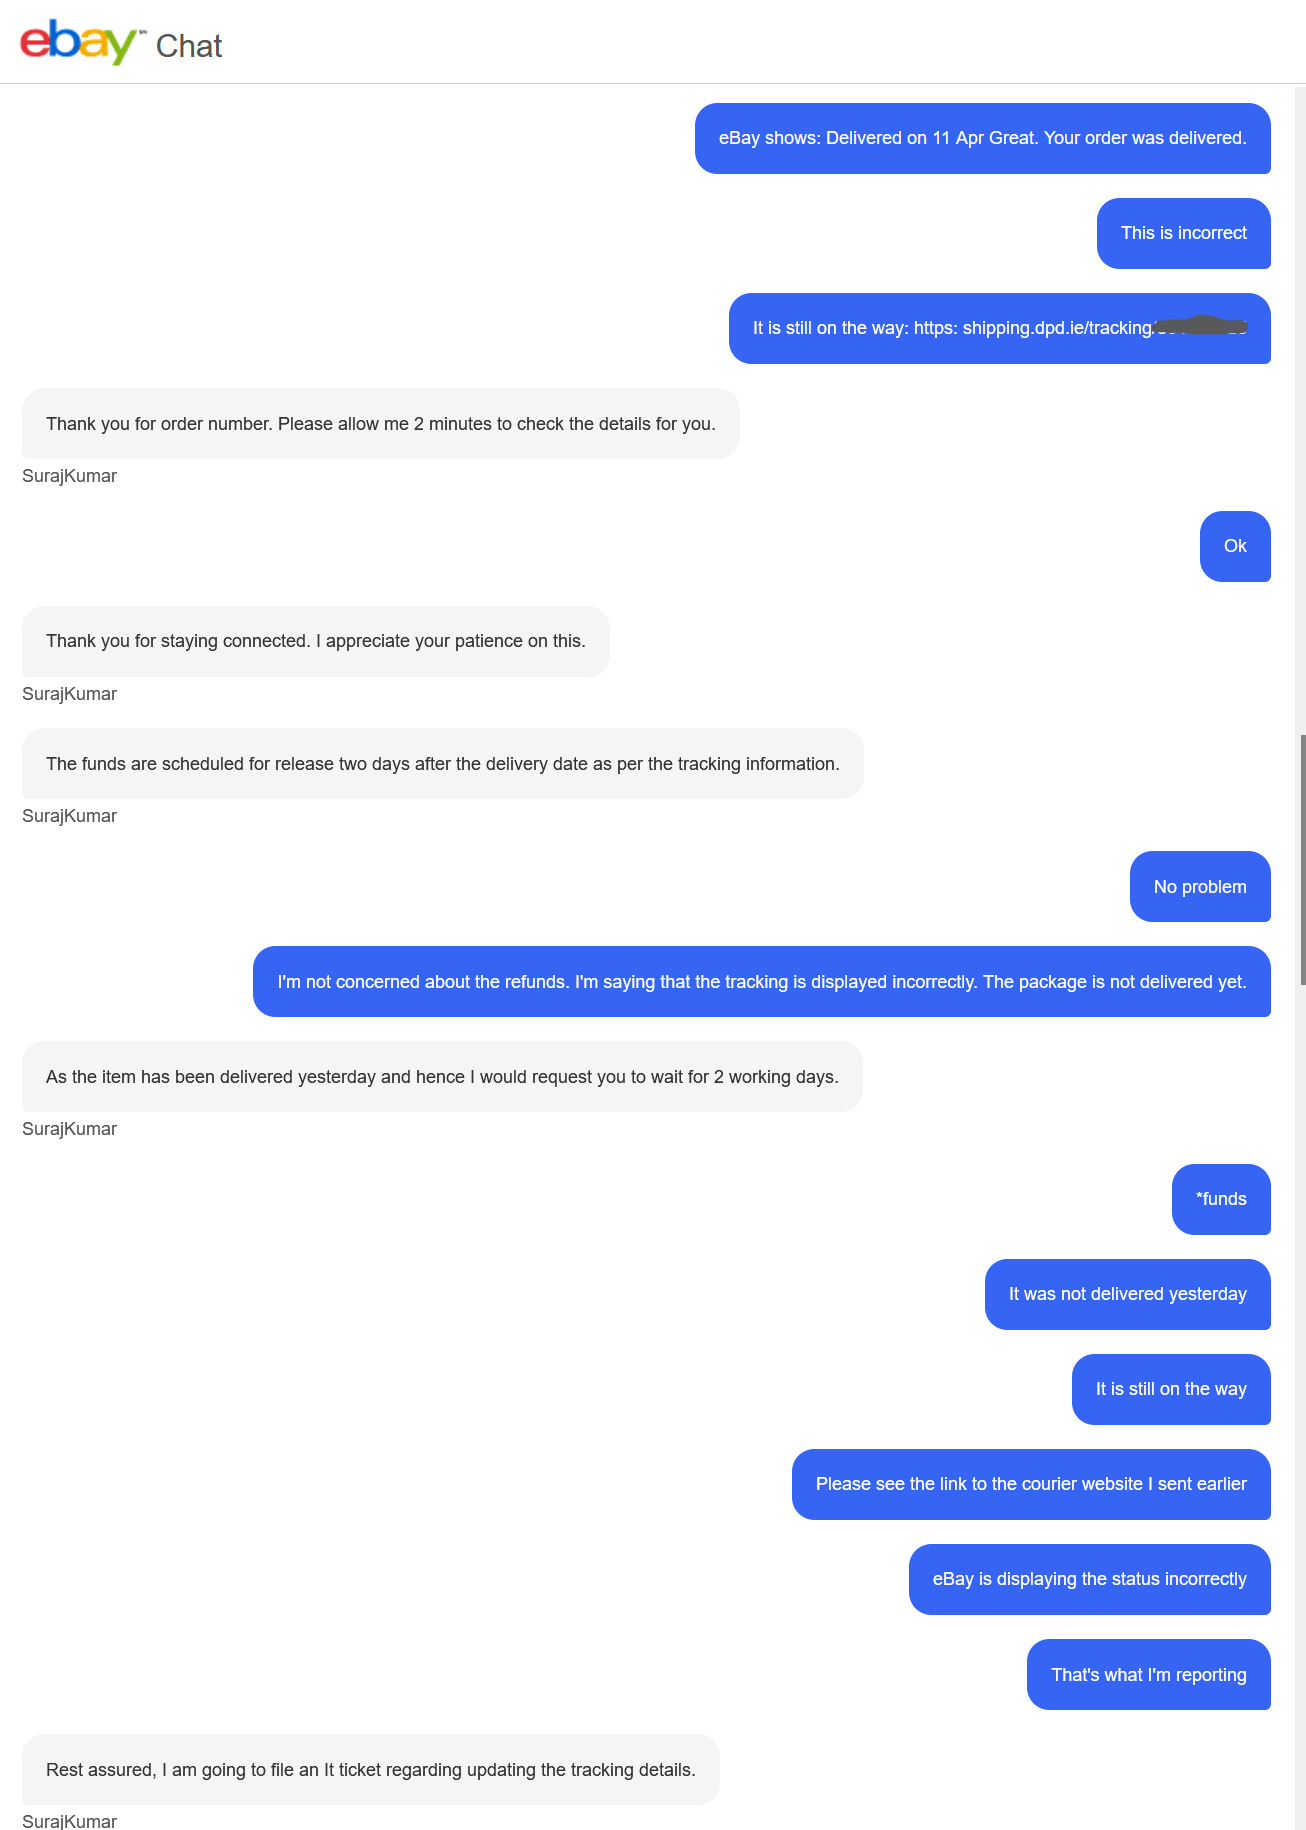1306x1830 pixels.
Task: Select 'I'm not concerned about the refunds' message
Action: pyautogui.click(x=762, y=982)
